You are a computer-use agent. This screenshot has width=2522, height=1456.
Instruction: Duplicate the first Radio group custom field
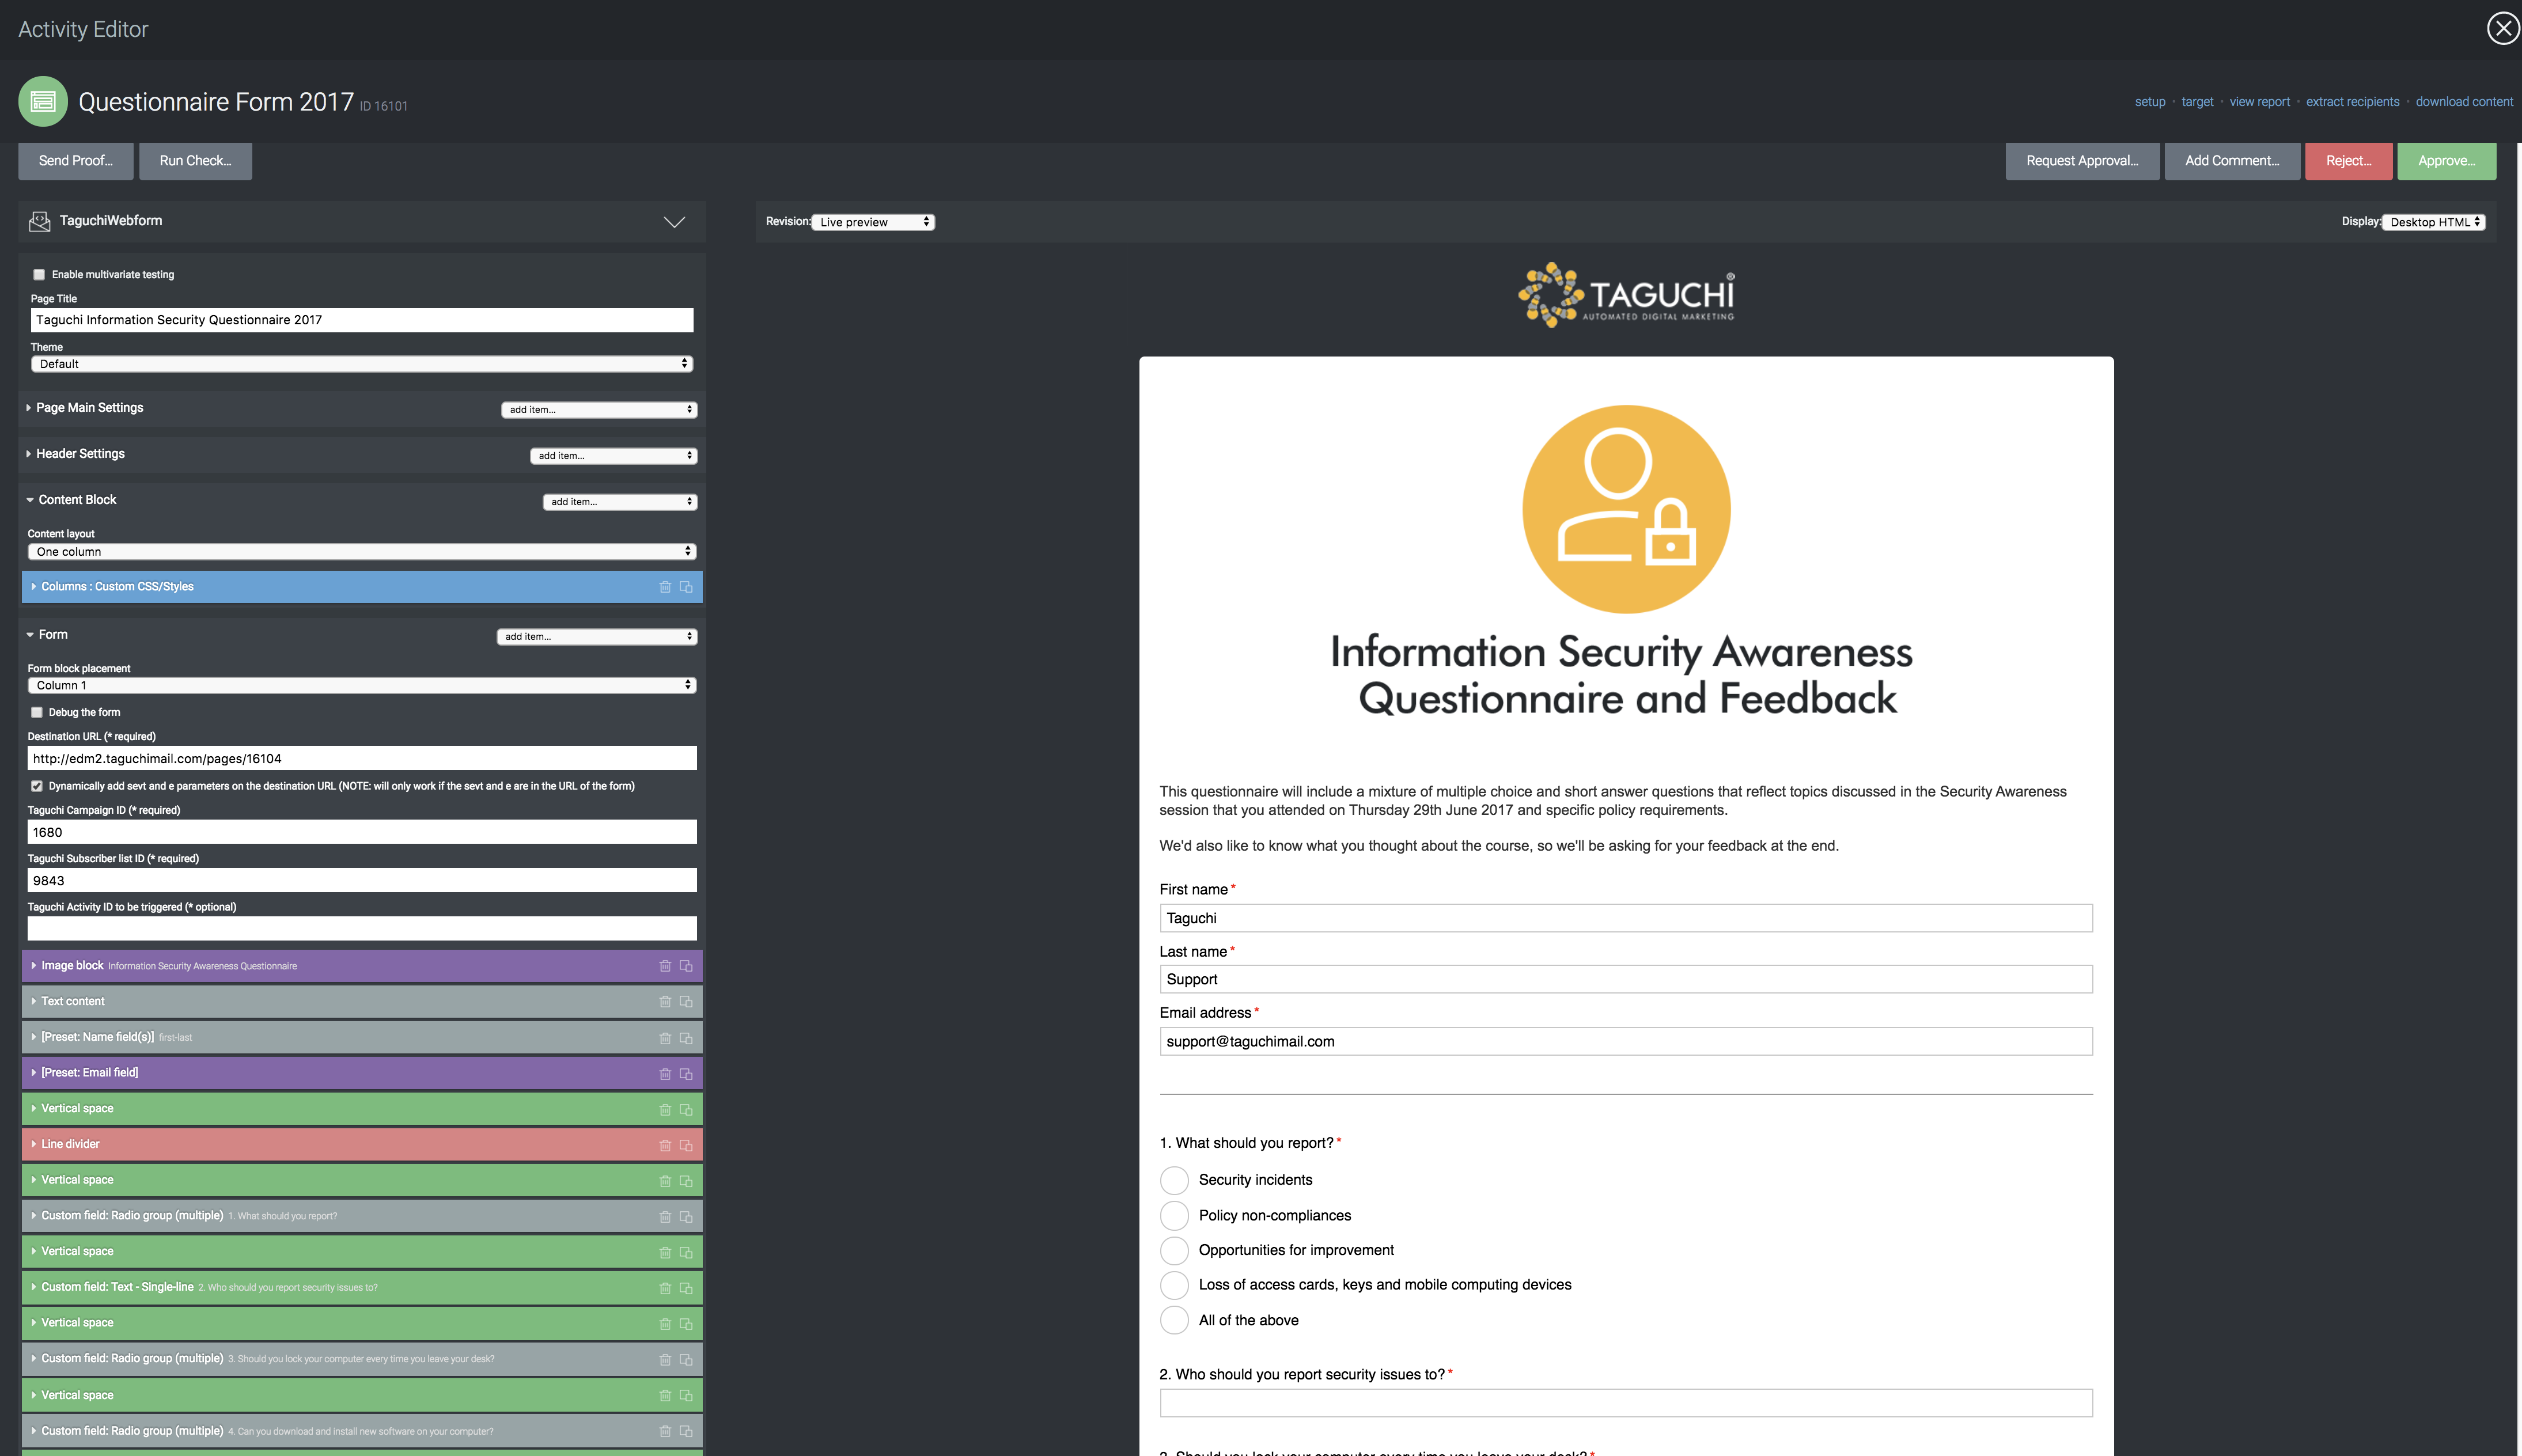pyautogui.click(x=686, y=1217)
